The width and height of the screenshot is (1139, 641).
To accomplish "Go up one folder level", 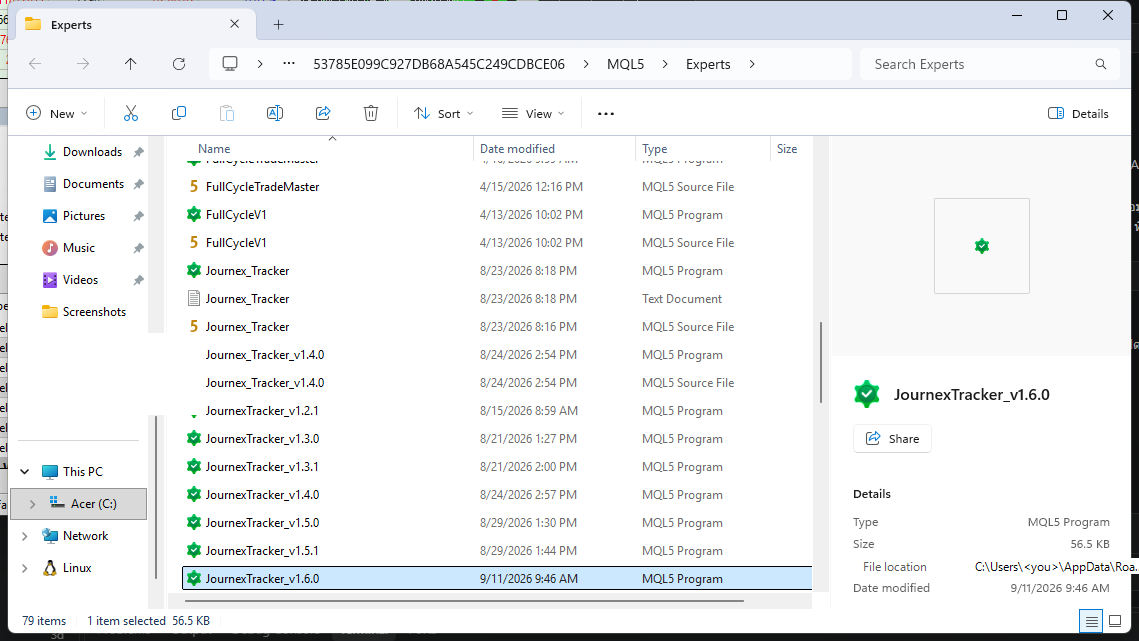I will pyautogui.click(x=131, y=64).
